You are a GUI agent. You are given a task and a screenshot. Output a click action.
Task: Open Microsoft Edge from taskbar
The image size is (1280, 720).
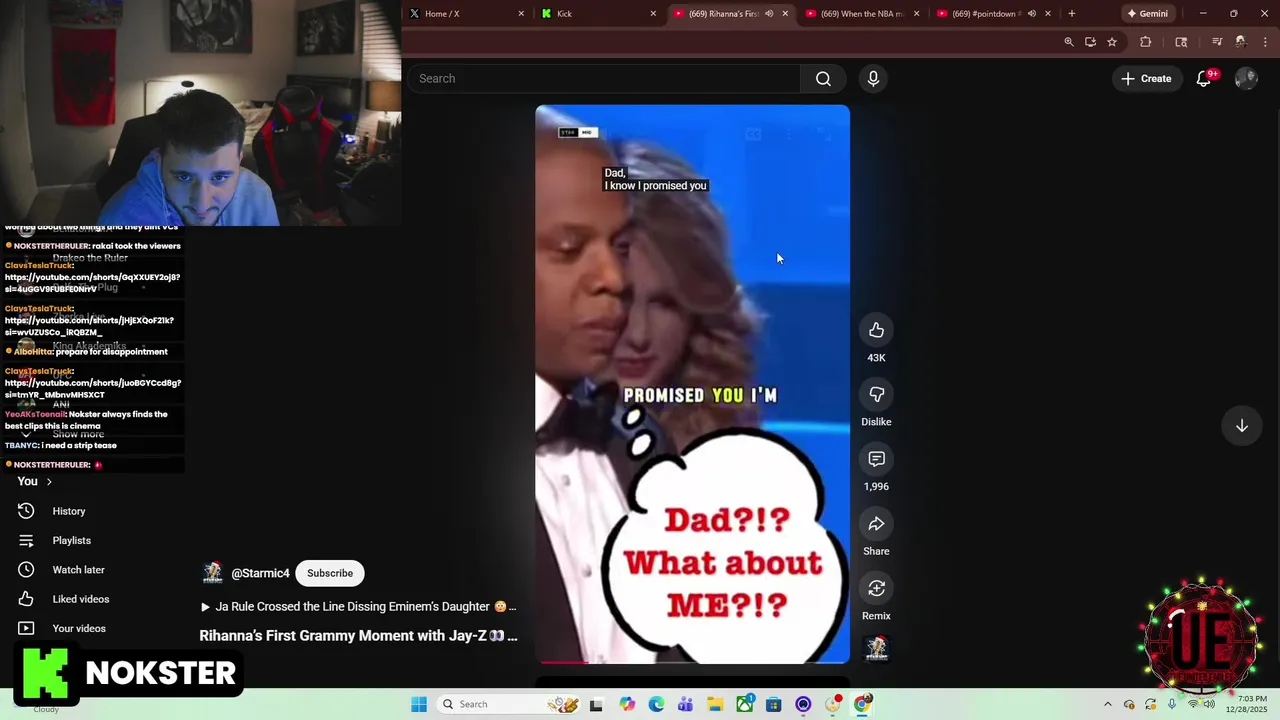point(656,704)
